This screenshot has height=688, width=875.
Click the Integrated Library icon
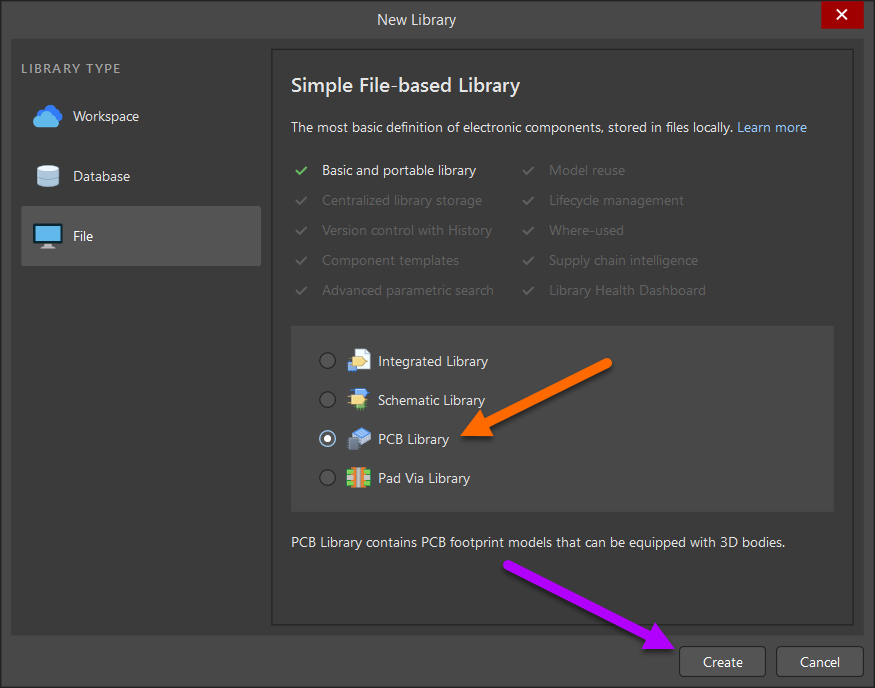pos(358,361)
